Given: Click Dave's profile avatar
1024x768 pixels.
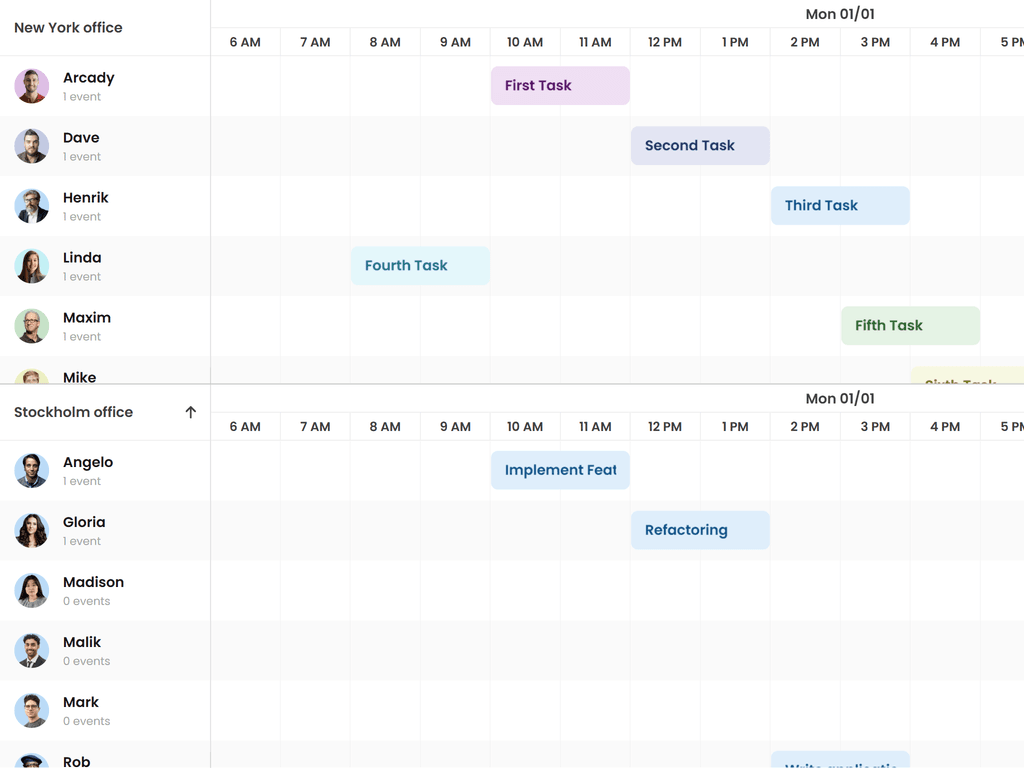Looking at the screenshot, I should coord(31,146).
